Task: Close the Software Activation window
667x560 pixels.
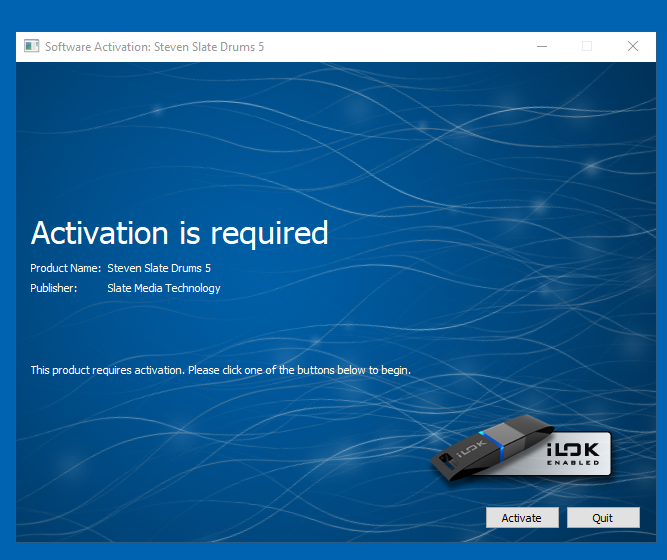Action: (633, 46)
